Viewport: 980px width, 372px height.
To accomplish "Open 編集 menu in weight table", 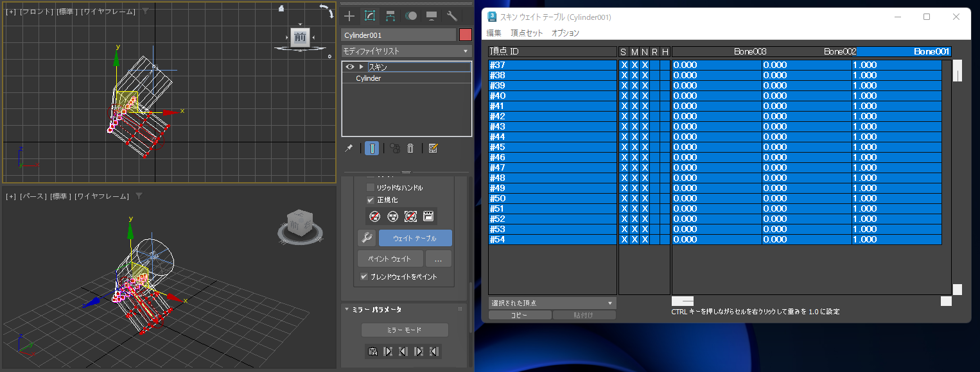I will 494,33.
